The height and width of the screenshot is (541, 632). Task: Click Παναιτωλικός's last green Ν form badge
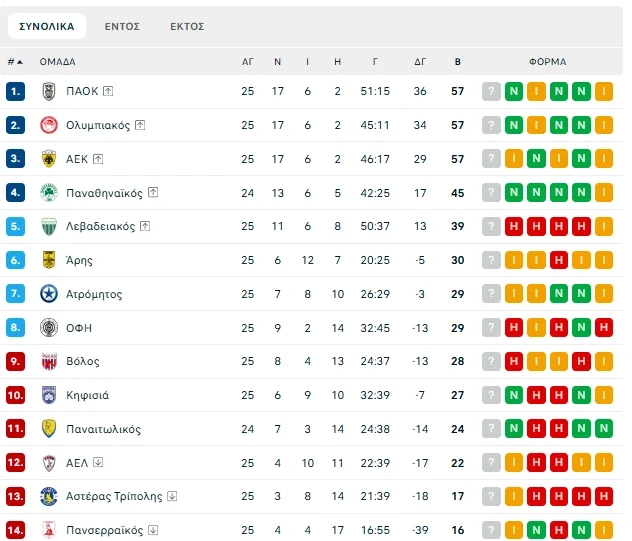(604, 429)
